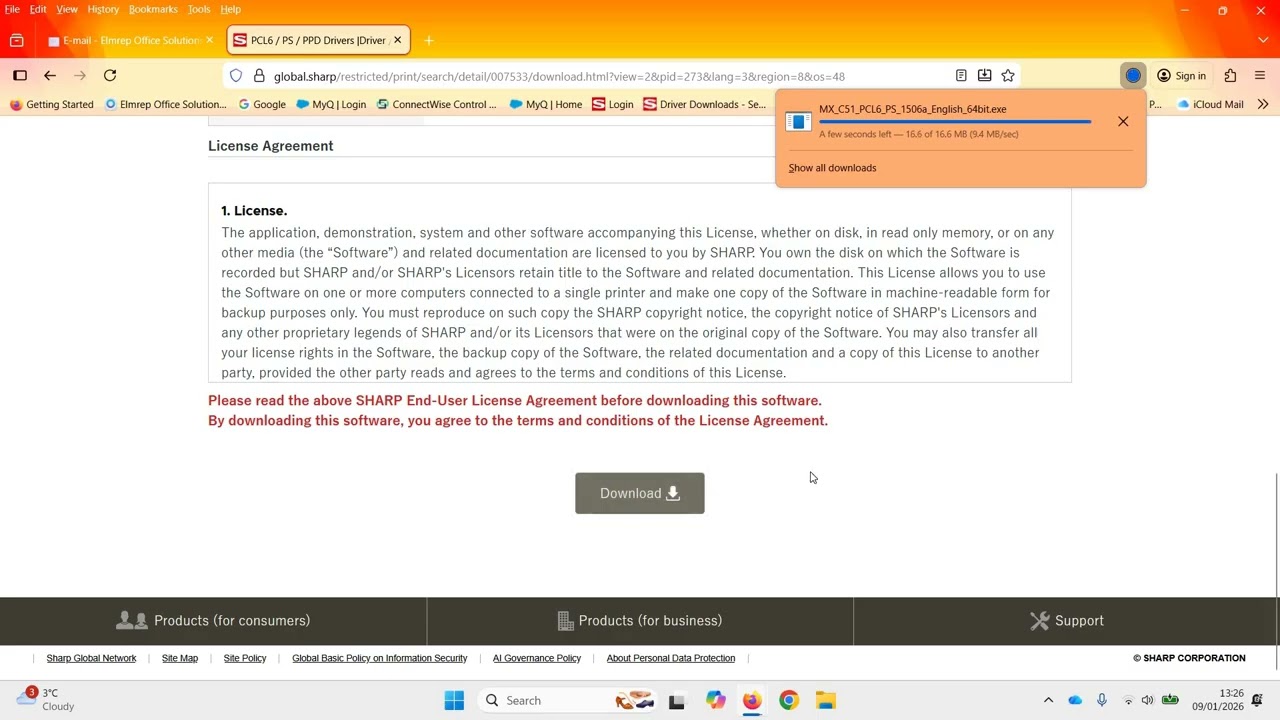Show more bookmarks chevron
This screenshot has width=1280, height=720.
click(x=1263, y=104)
